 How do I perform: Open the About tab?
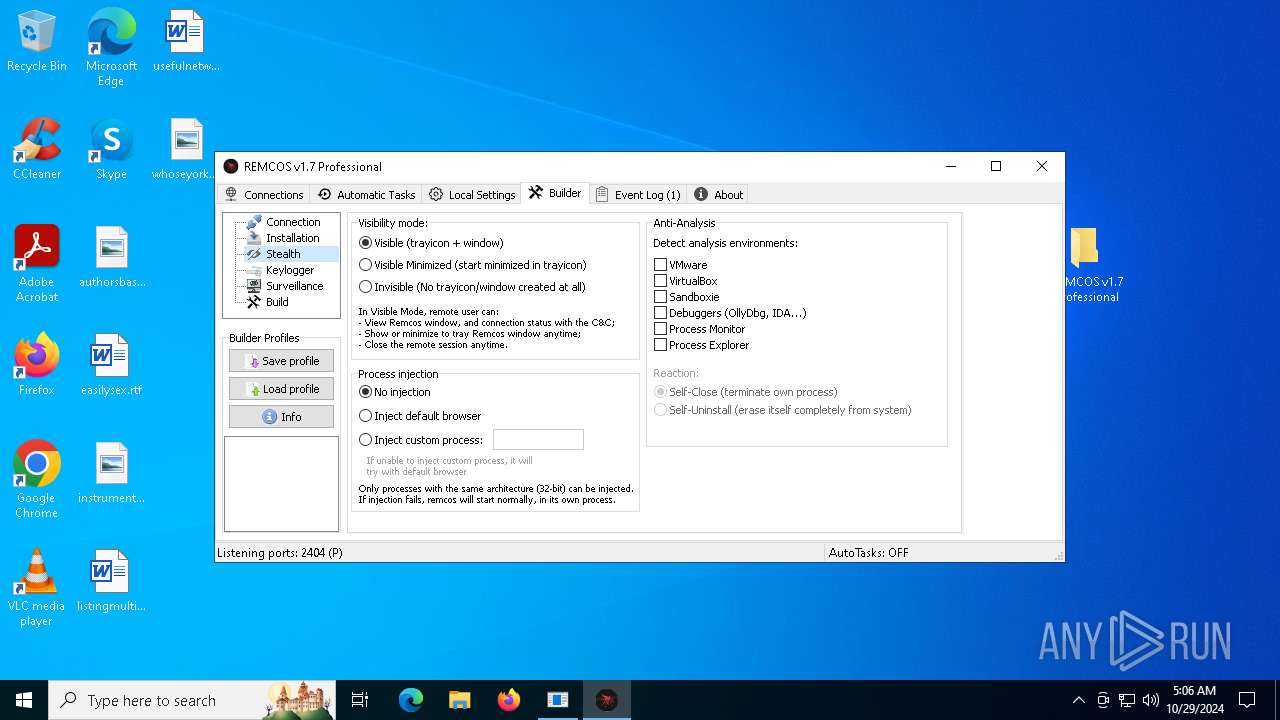pos(718,195)
